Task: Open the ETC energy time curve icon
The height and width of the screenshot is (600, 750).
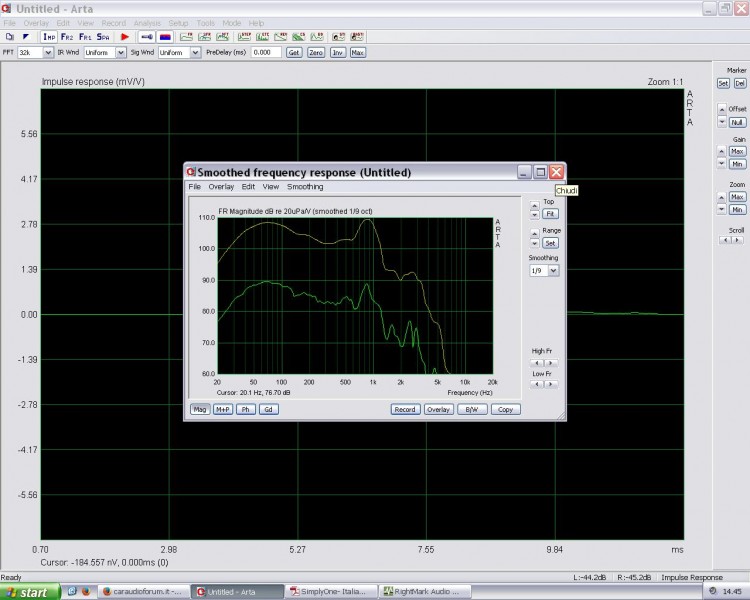Action: click(263, 37)
